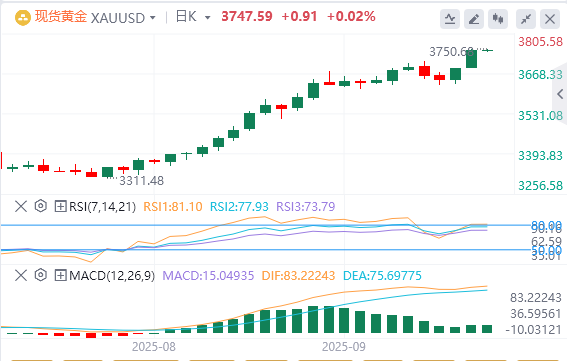Screen dimensions: 567x361
Task: Expand MACD panel with its plus icon
Action: pos(60,276)
